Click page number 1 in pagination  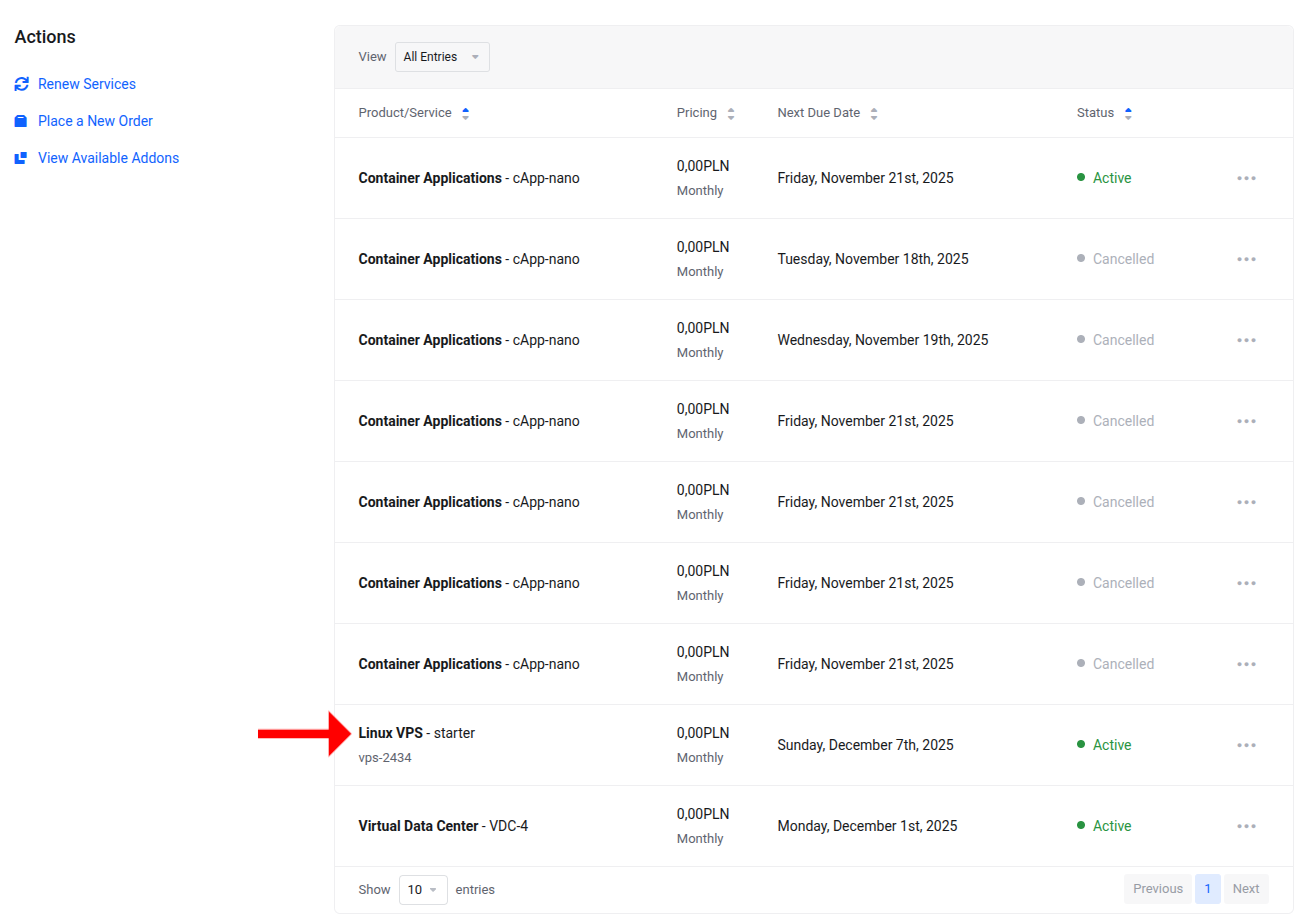(1208, 888)
